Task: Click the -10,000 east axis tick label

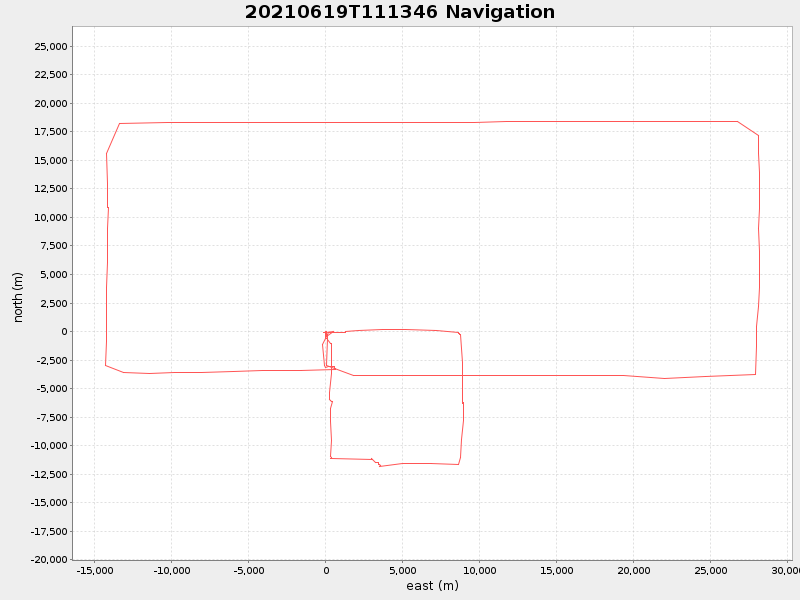Action: click(172, 570)
